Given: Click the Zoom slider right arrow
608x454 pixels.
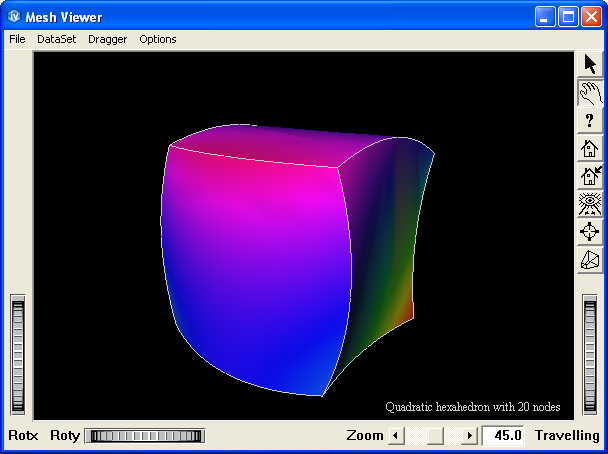Looking at the screenshot, I should coord(470,436).
